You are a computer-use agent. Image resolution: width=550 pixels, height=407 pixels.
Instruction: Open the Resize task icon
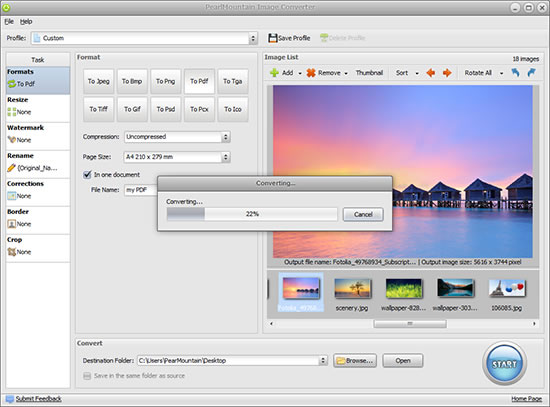coord(12,112)
